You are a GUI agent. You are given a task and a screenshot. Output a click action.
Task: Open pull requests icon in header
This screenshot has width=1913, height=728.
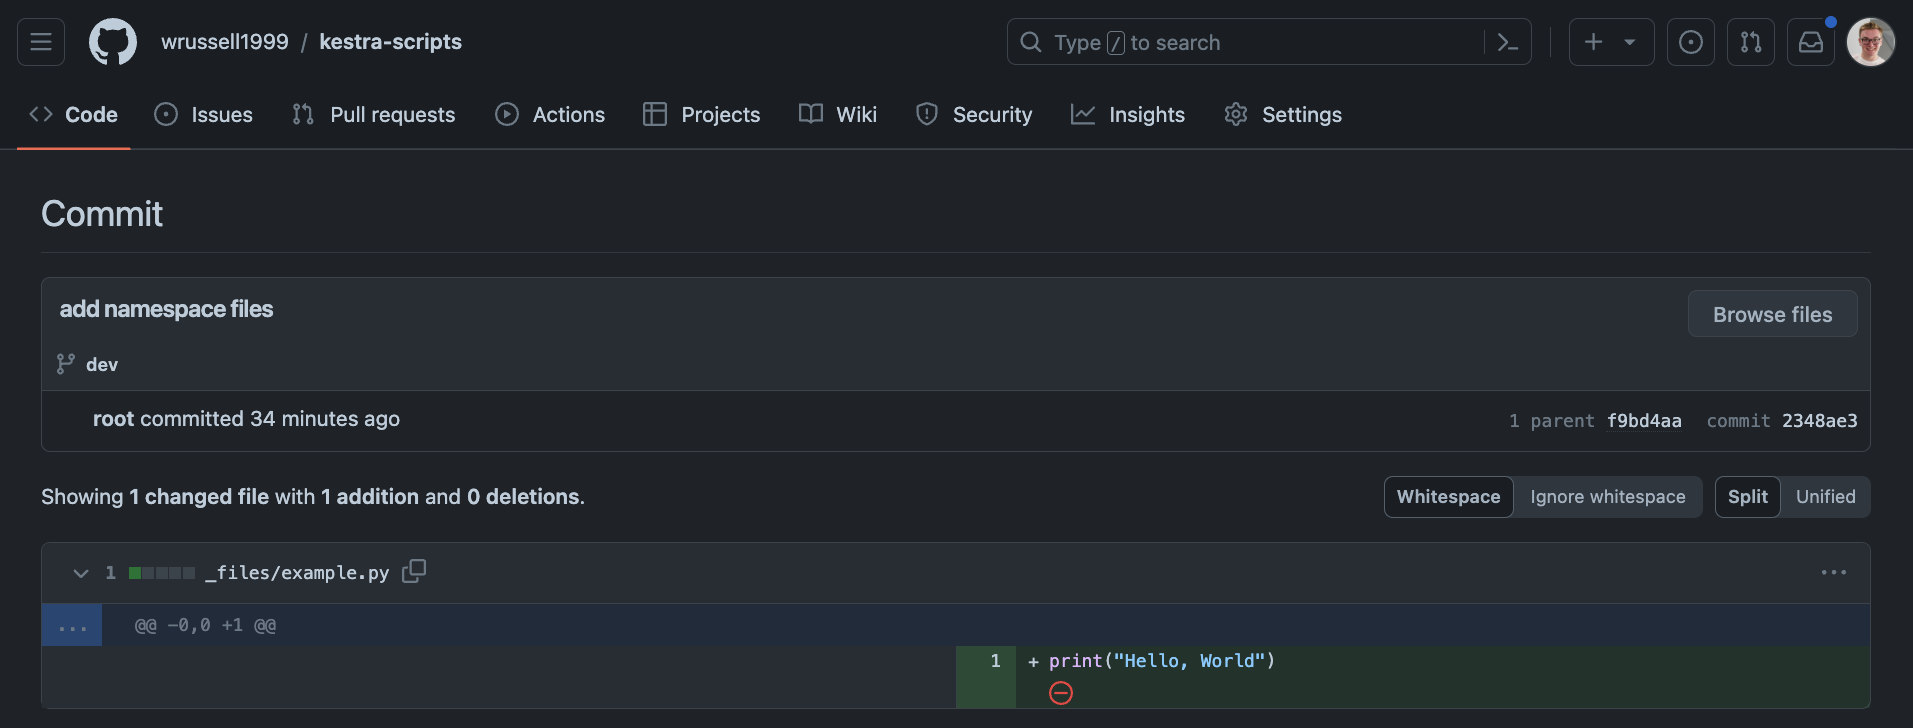coord(1750,42)
